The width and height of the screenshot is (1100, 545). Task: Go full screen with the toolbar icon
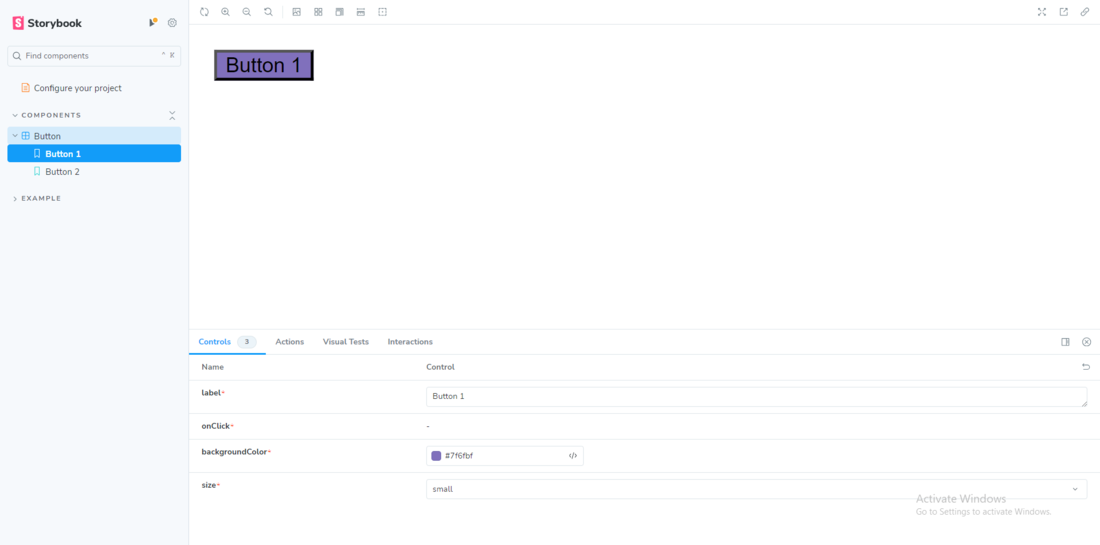(1042, 12)
